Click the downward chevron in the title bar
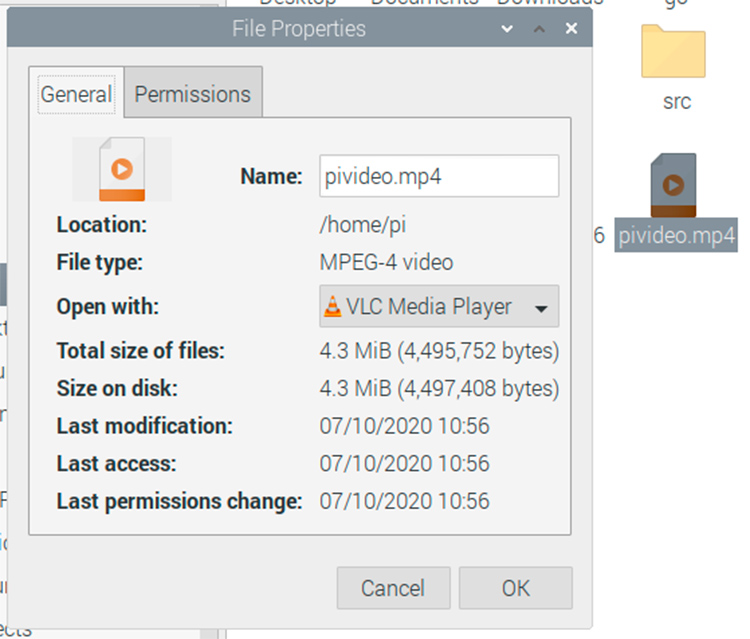This screenshot has height=639, width=750. (x=506, y=29)
